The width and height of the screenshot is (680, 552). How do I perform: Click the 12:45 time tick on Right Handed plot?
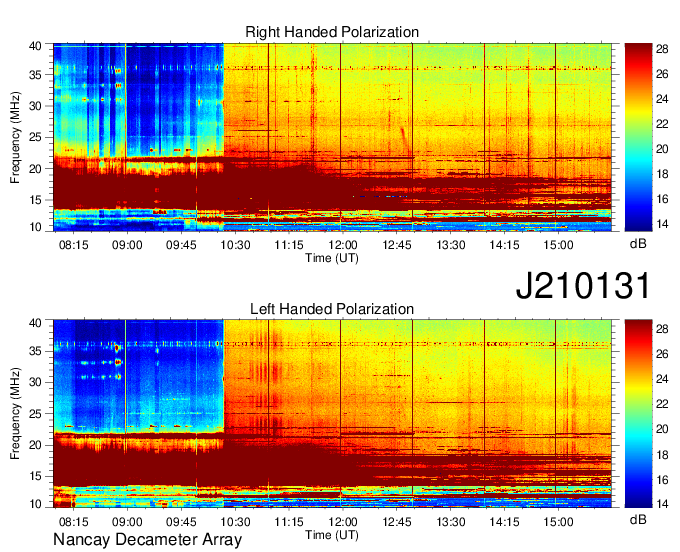point(397,245)
